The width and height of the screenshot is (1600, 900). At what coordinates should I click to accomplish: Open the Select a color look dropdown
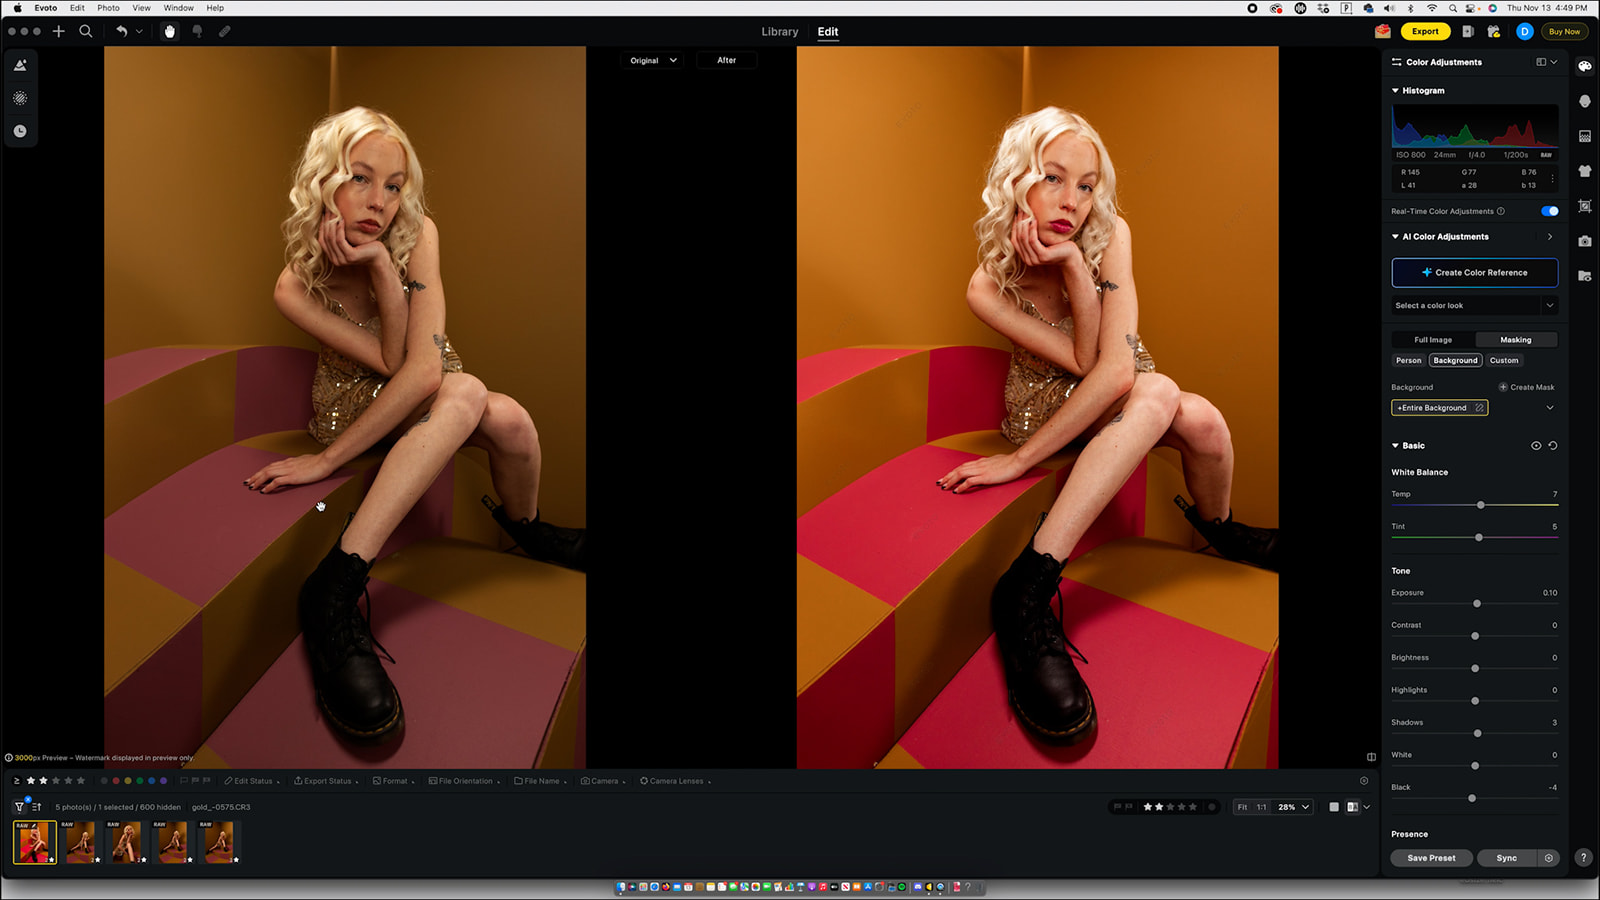click(x=1474, y=306)
